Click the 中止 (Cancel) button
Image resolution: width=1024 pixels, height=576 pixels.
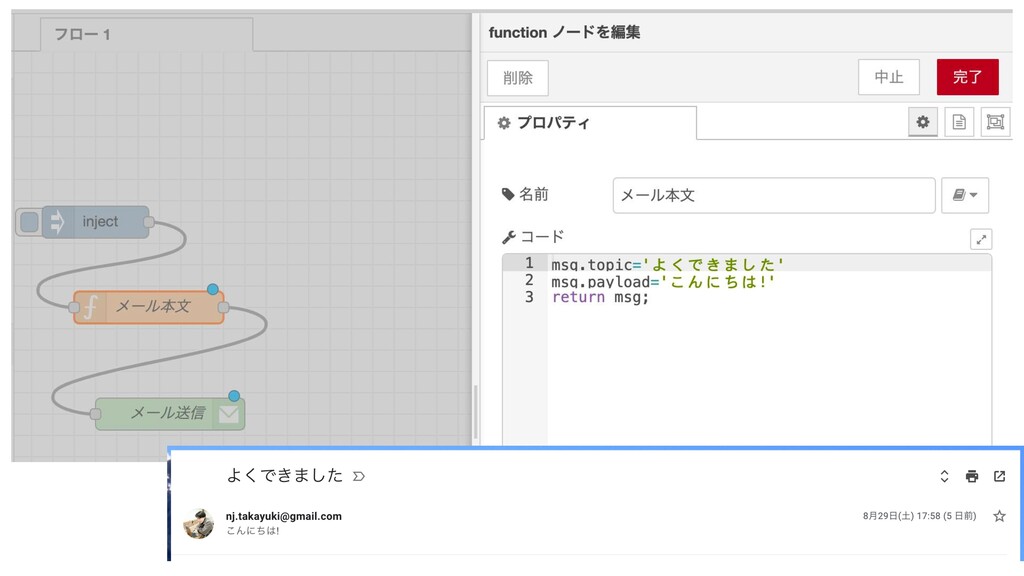point(889,77)
